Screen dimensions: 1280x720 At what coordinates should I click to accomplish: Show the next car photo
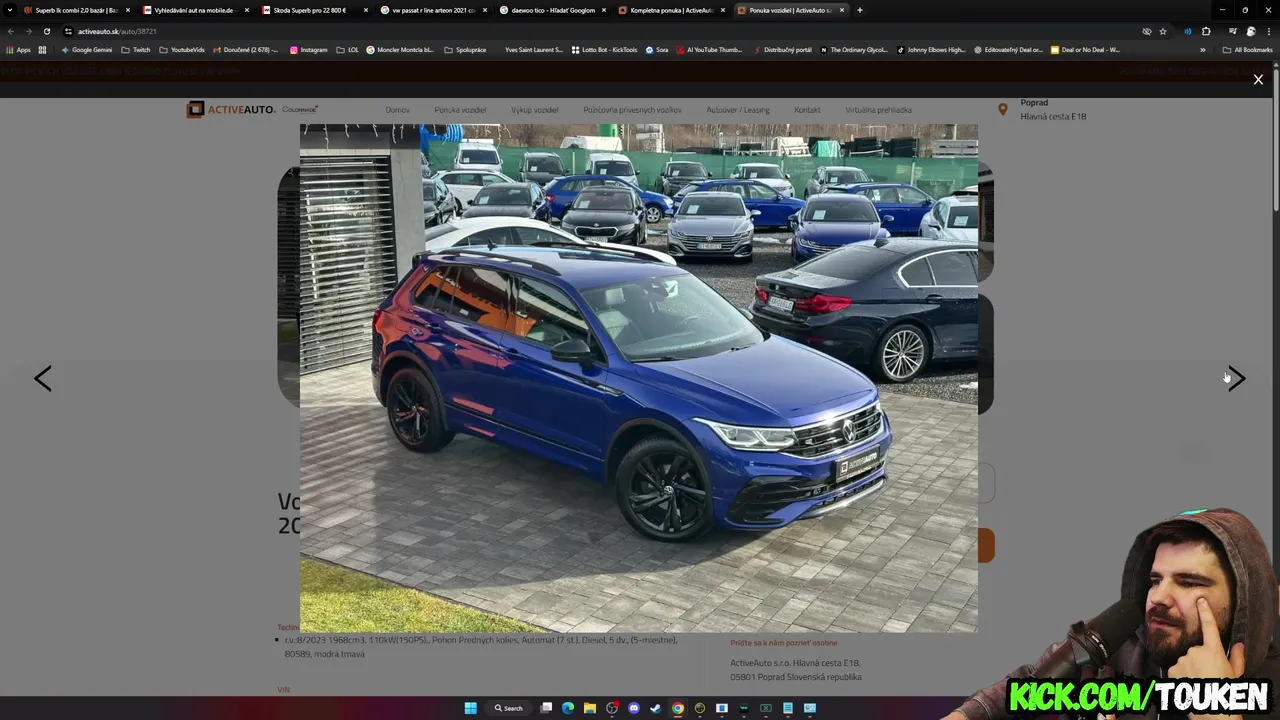[x=1237, y=378]
